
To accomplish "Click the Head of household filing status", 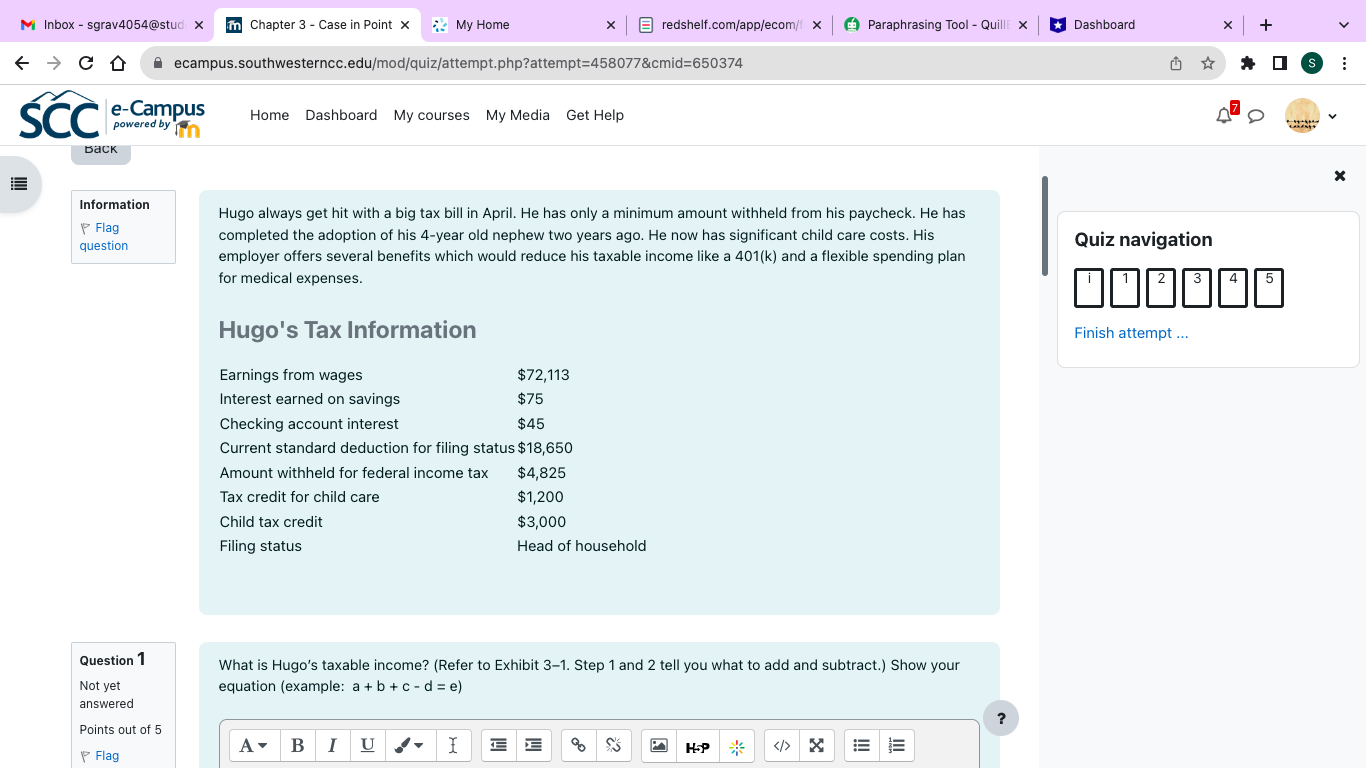I will point(582,546).
